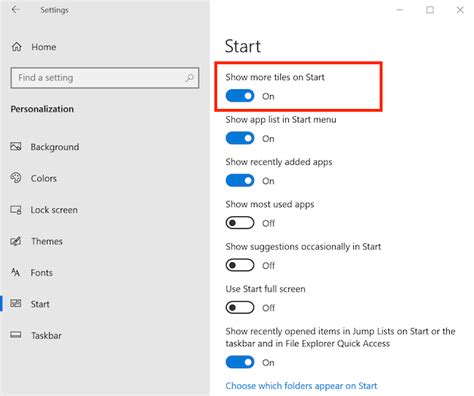
Task: Open the Colors settings page
Action: (x=44, y=178)
